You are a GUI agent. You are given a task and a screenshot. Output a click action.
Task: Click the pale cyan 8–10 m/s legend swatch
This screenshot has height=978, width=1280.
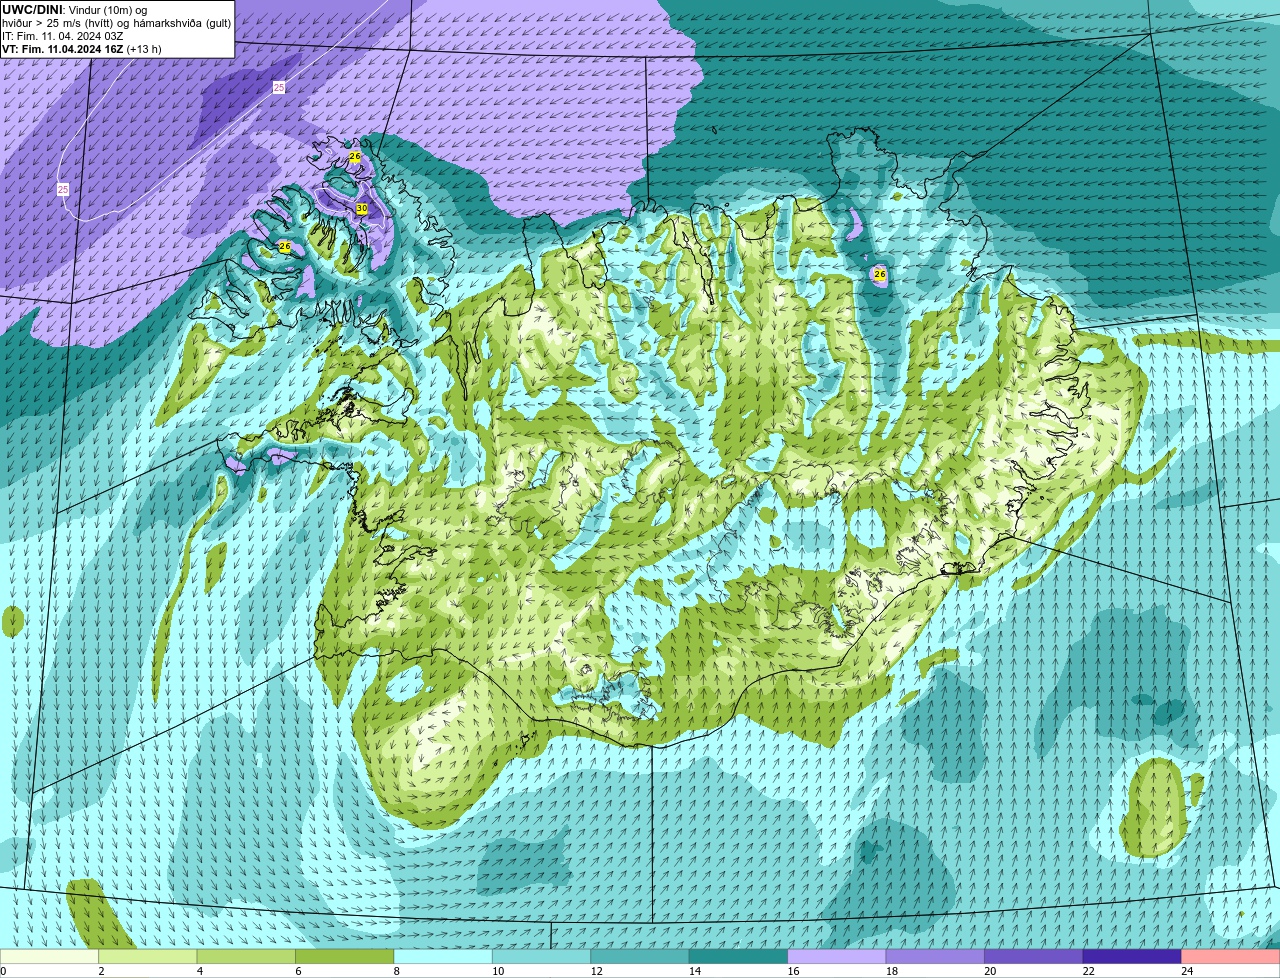(444, 956)
